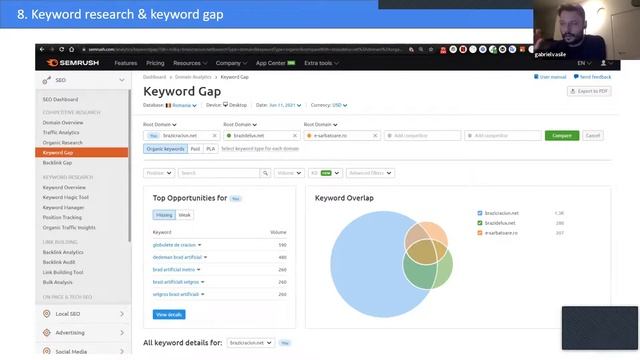Screen dimensions: 640x360
Task: Open the browser home icon
Action: [x=71, y=49]
